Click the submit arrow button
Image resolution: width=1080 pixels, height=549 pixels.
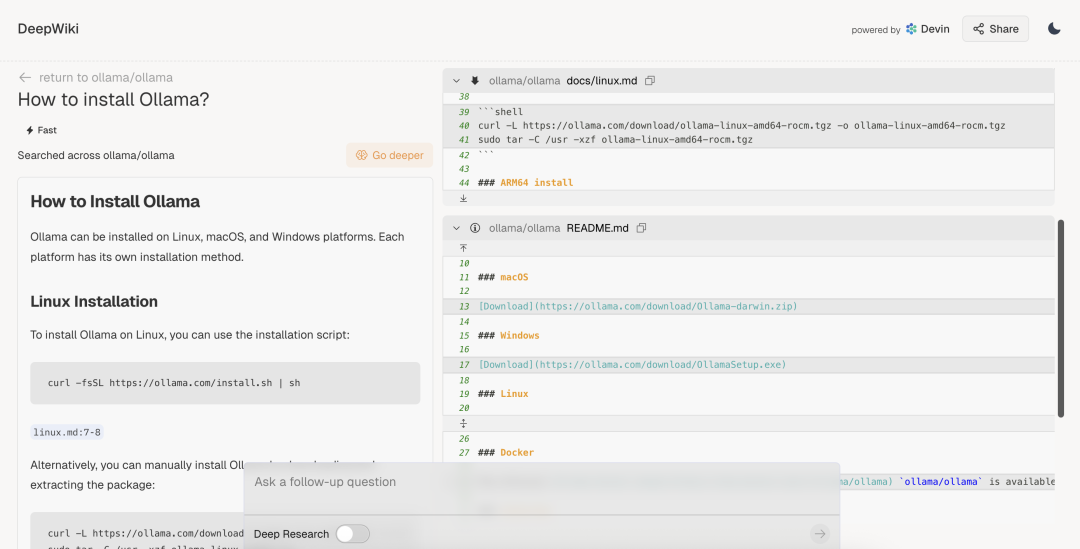click(820, 534)
